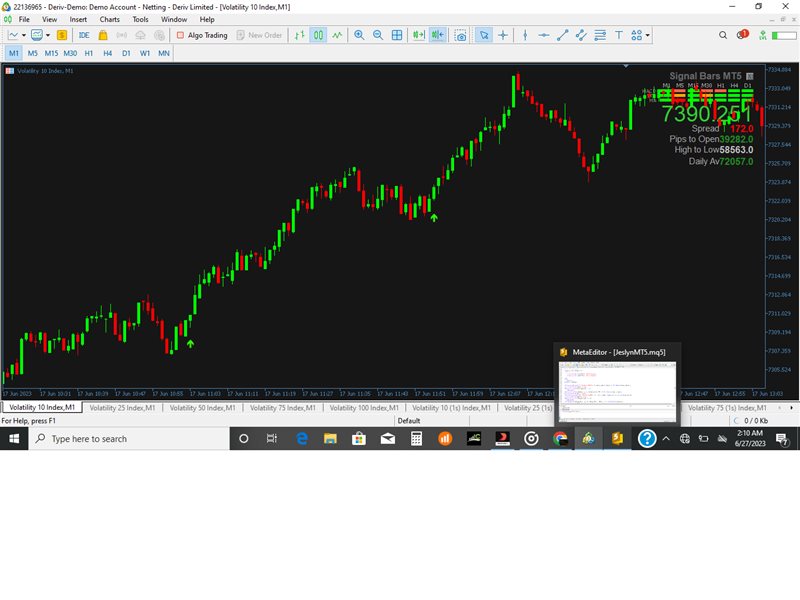This screenshot has height=600, width=800.
Task: Toggle chart shift from right edge
Action: pos(438,35)
